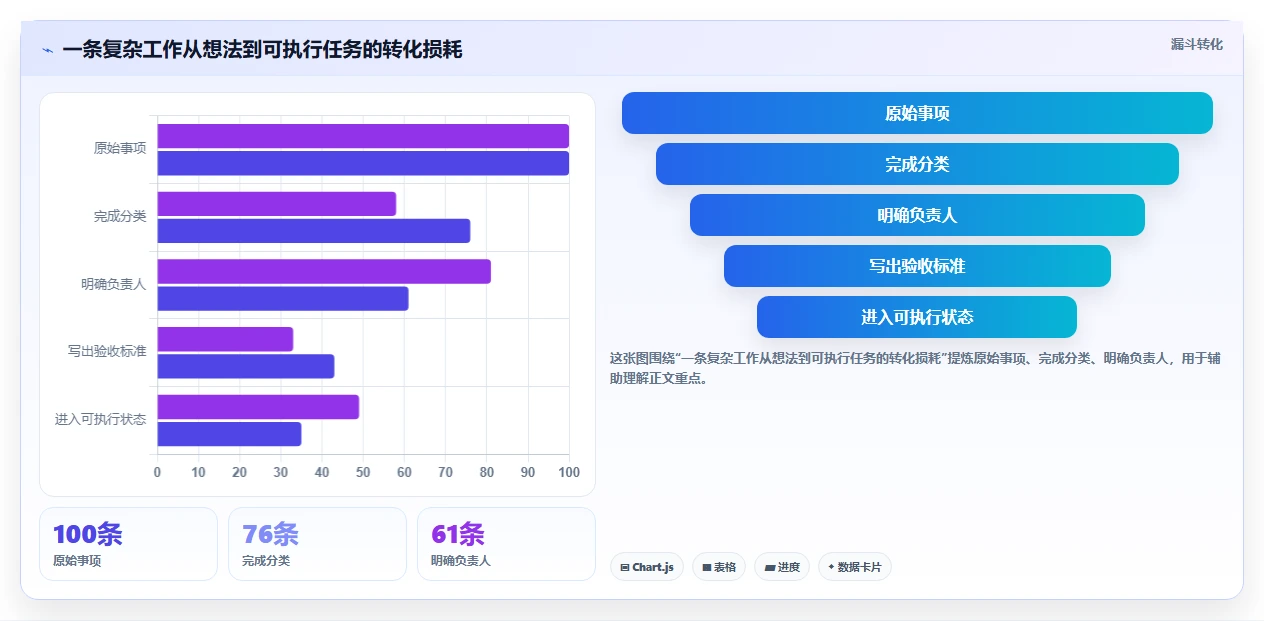Click the purple bar for 明确负责人
The height and width of the screenshot is (621, 1264).
tap(324, 271)
